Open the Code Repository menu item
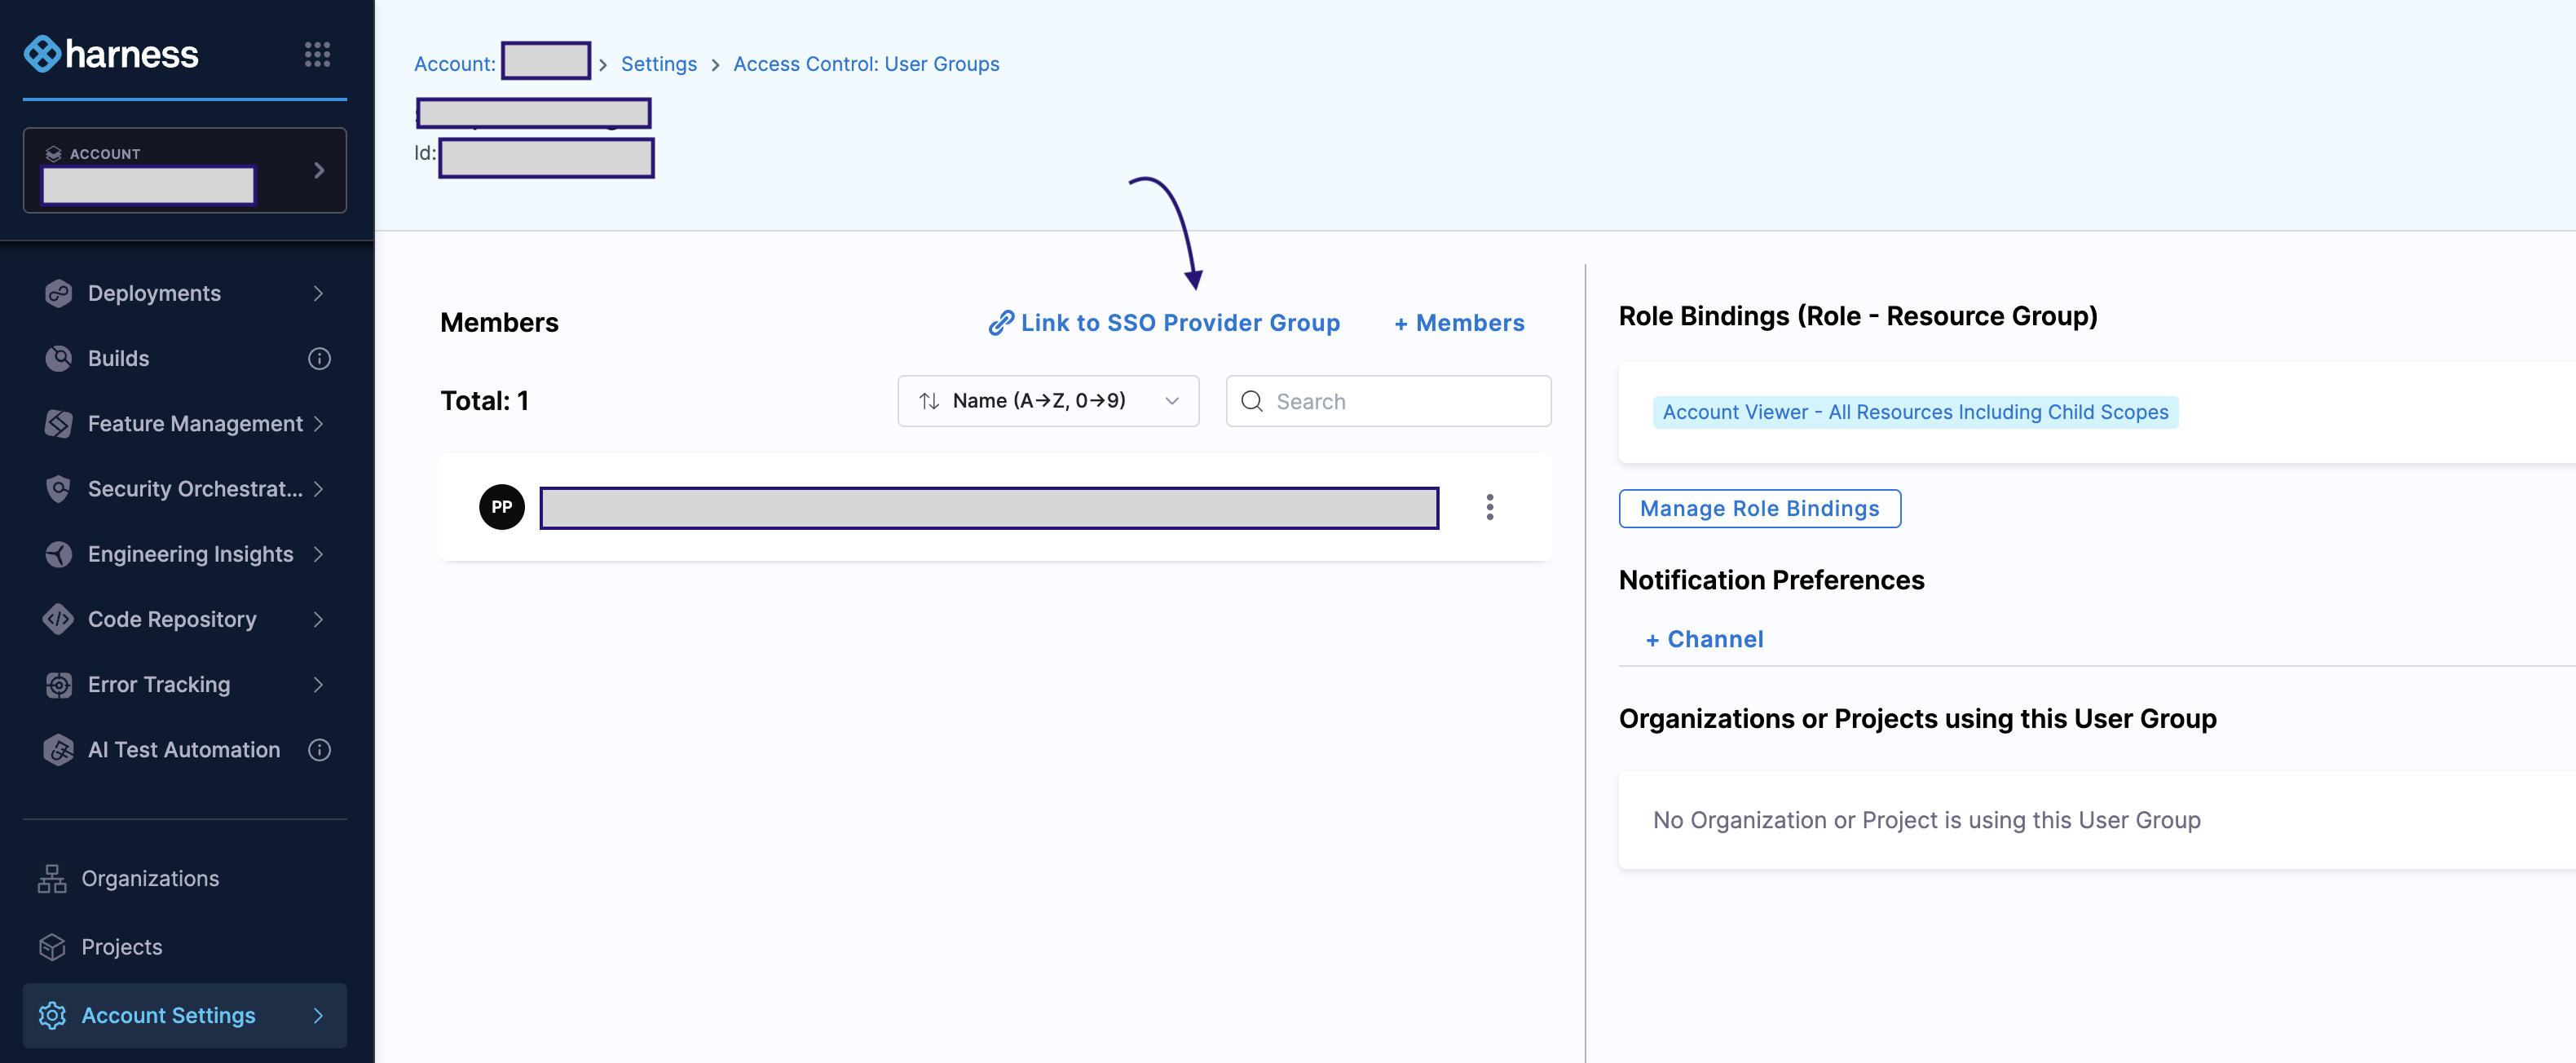Image resolution: width=2576 pixels, height=1063 pixels. click(172, 619)
